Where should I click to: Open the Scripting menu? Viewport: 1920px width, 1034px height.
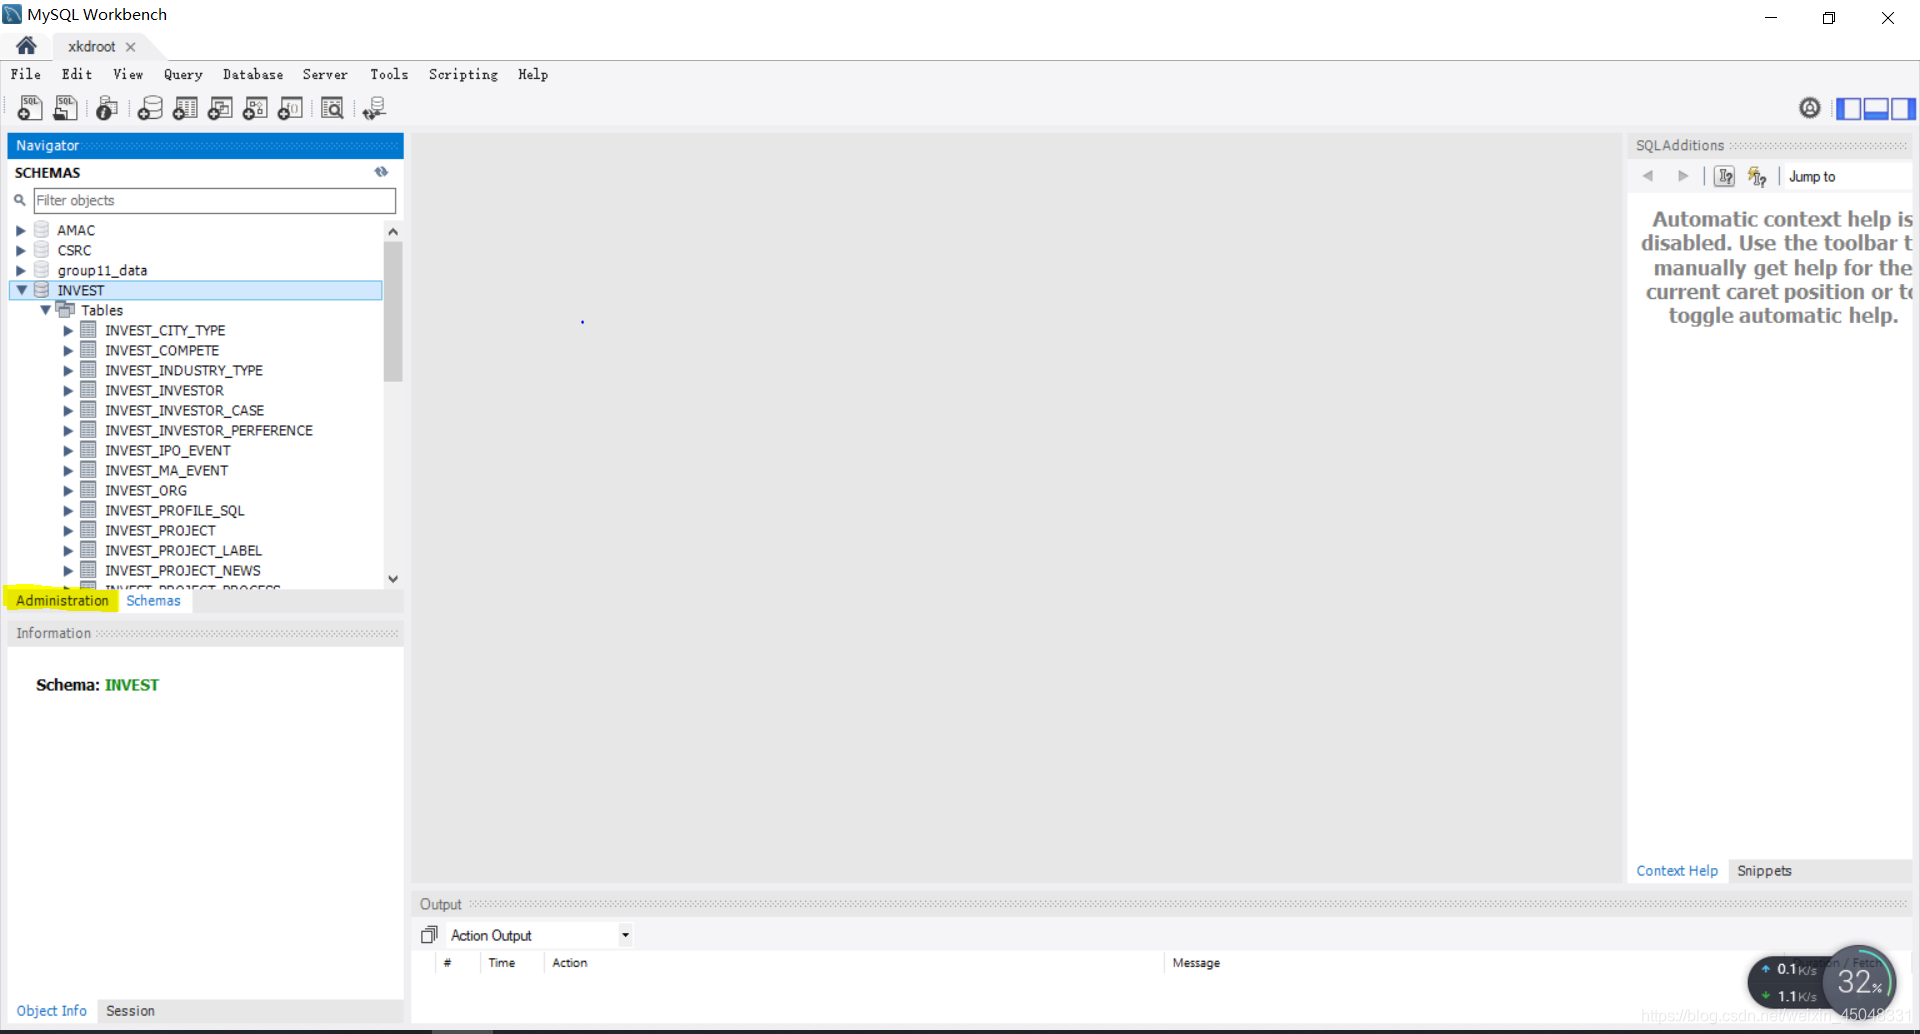click(463, 74)
